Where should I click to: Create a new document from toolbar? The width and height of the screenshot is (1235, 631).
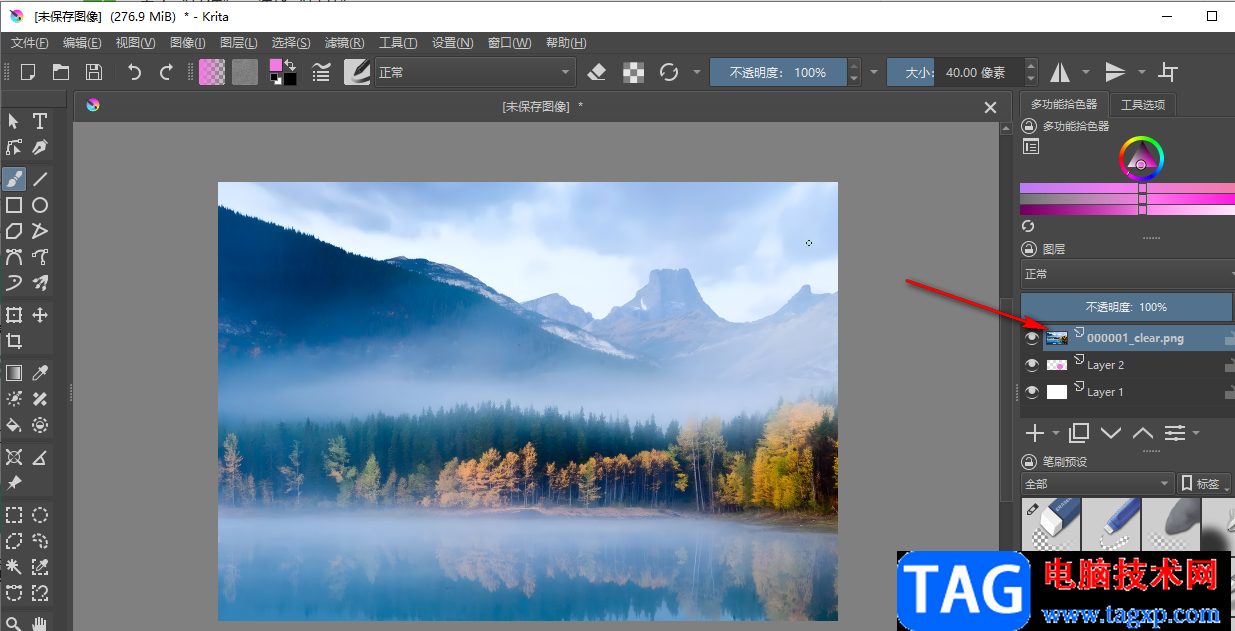(29, 72)
